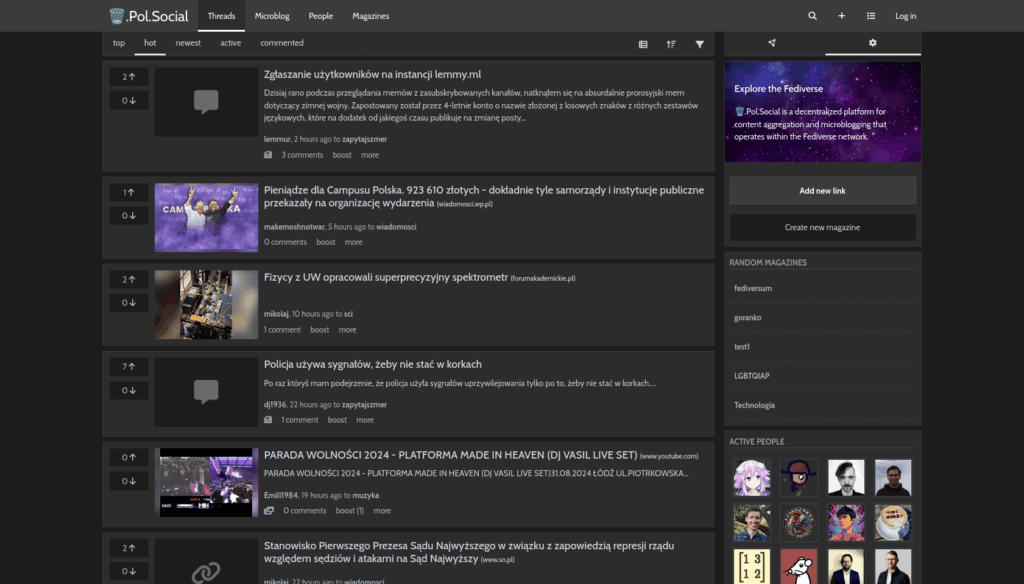The width and height of the screenshot is (1024, 584).
Task: Downvote the Policja używa sygnałów thread
Action: pyautogui.click(x=129, y=390)
